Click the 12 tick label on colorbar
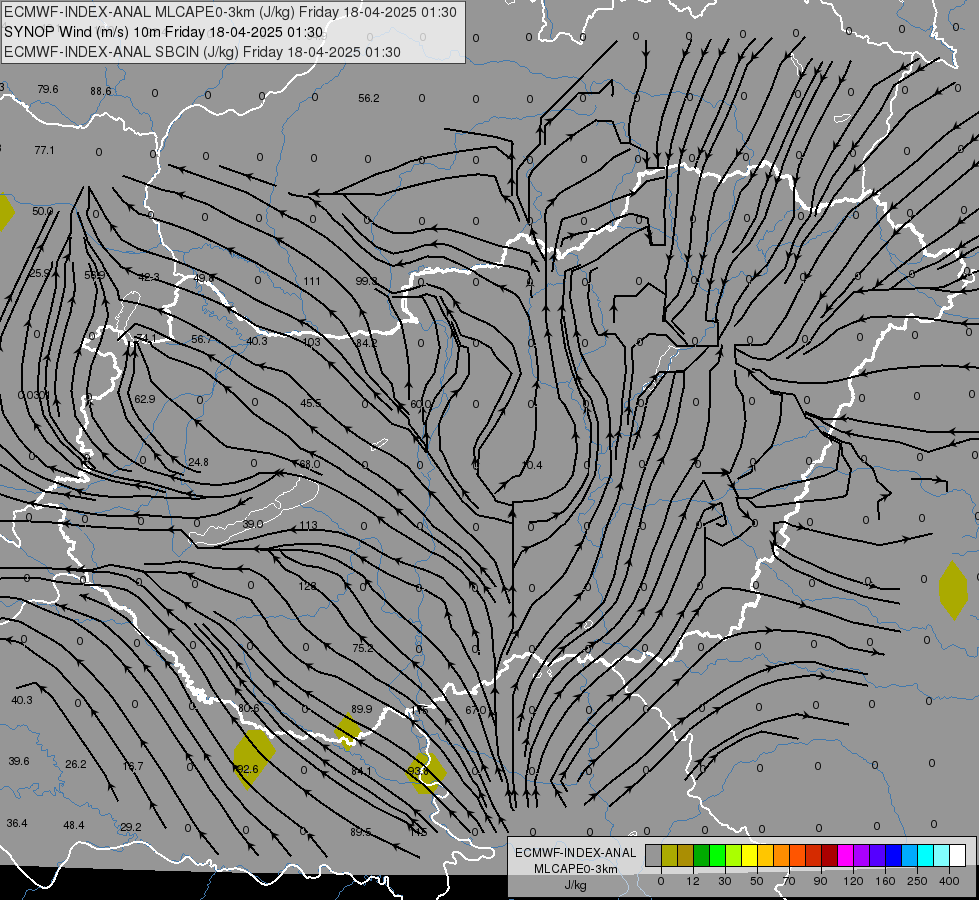Viewport: 979px width, 900px height. [x=692, y=881]
